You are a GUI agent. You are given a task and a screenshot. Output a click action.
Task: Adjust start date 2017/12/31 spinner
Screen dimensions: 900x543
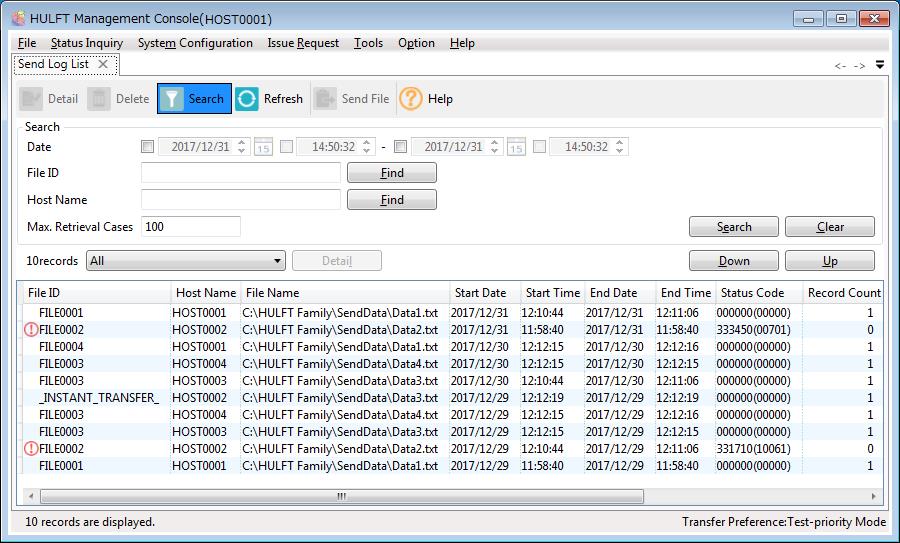point(242,146)
